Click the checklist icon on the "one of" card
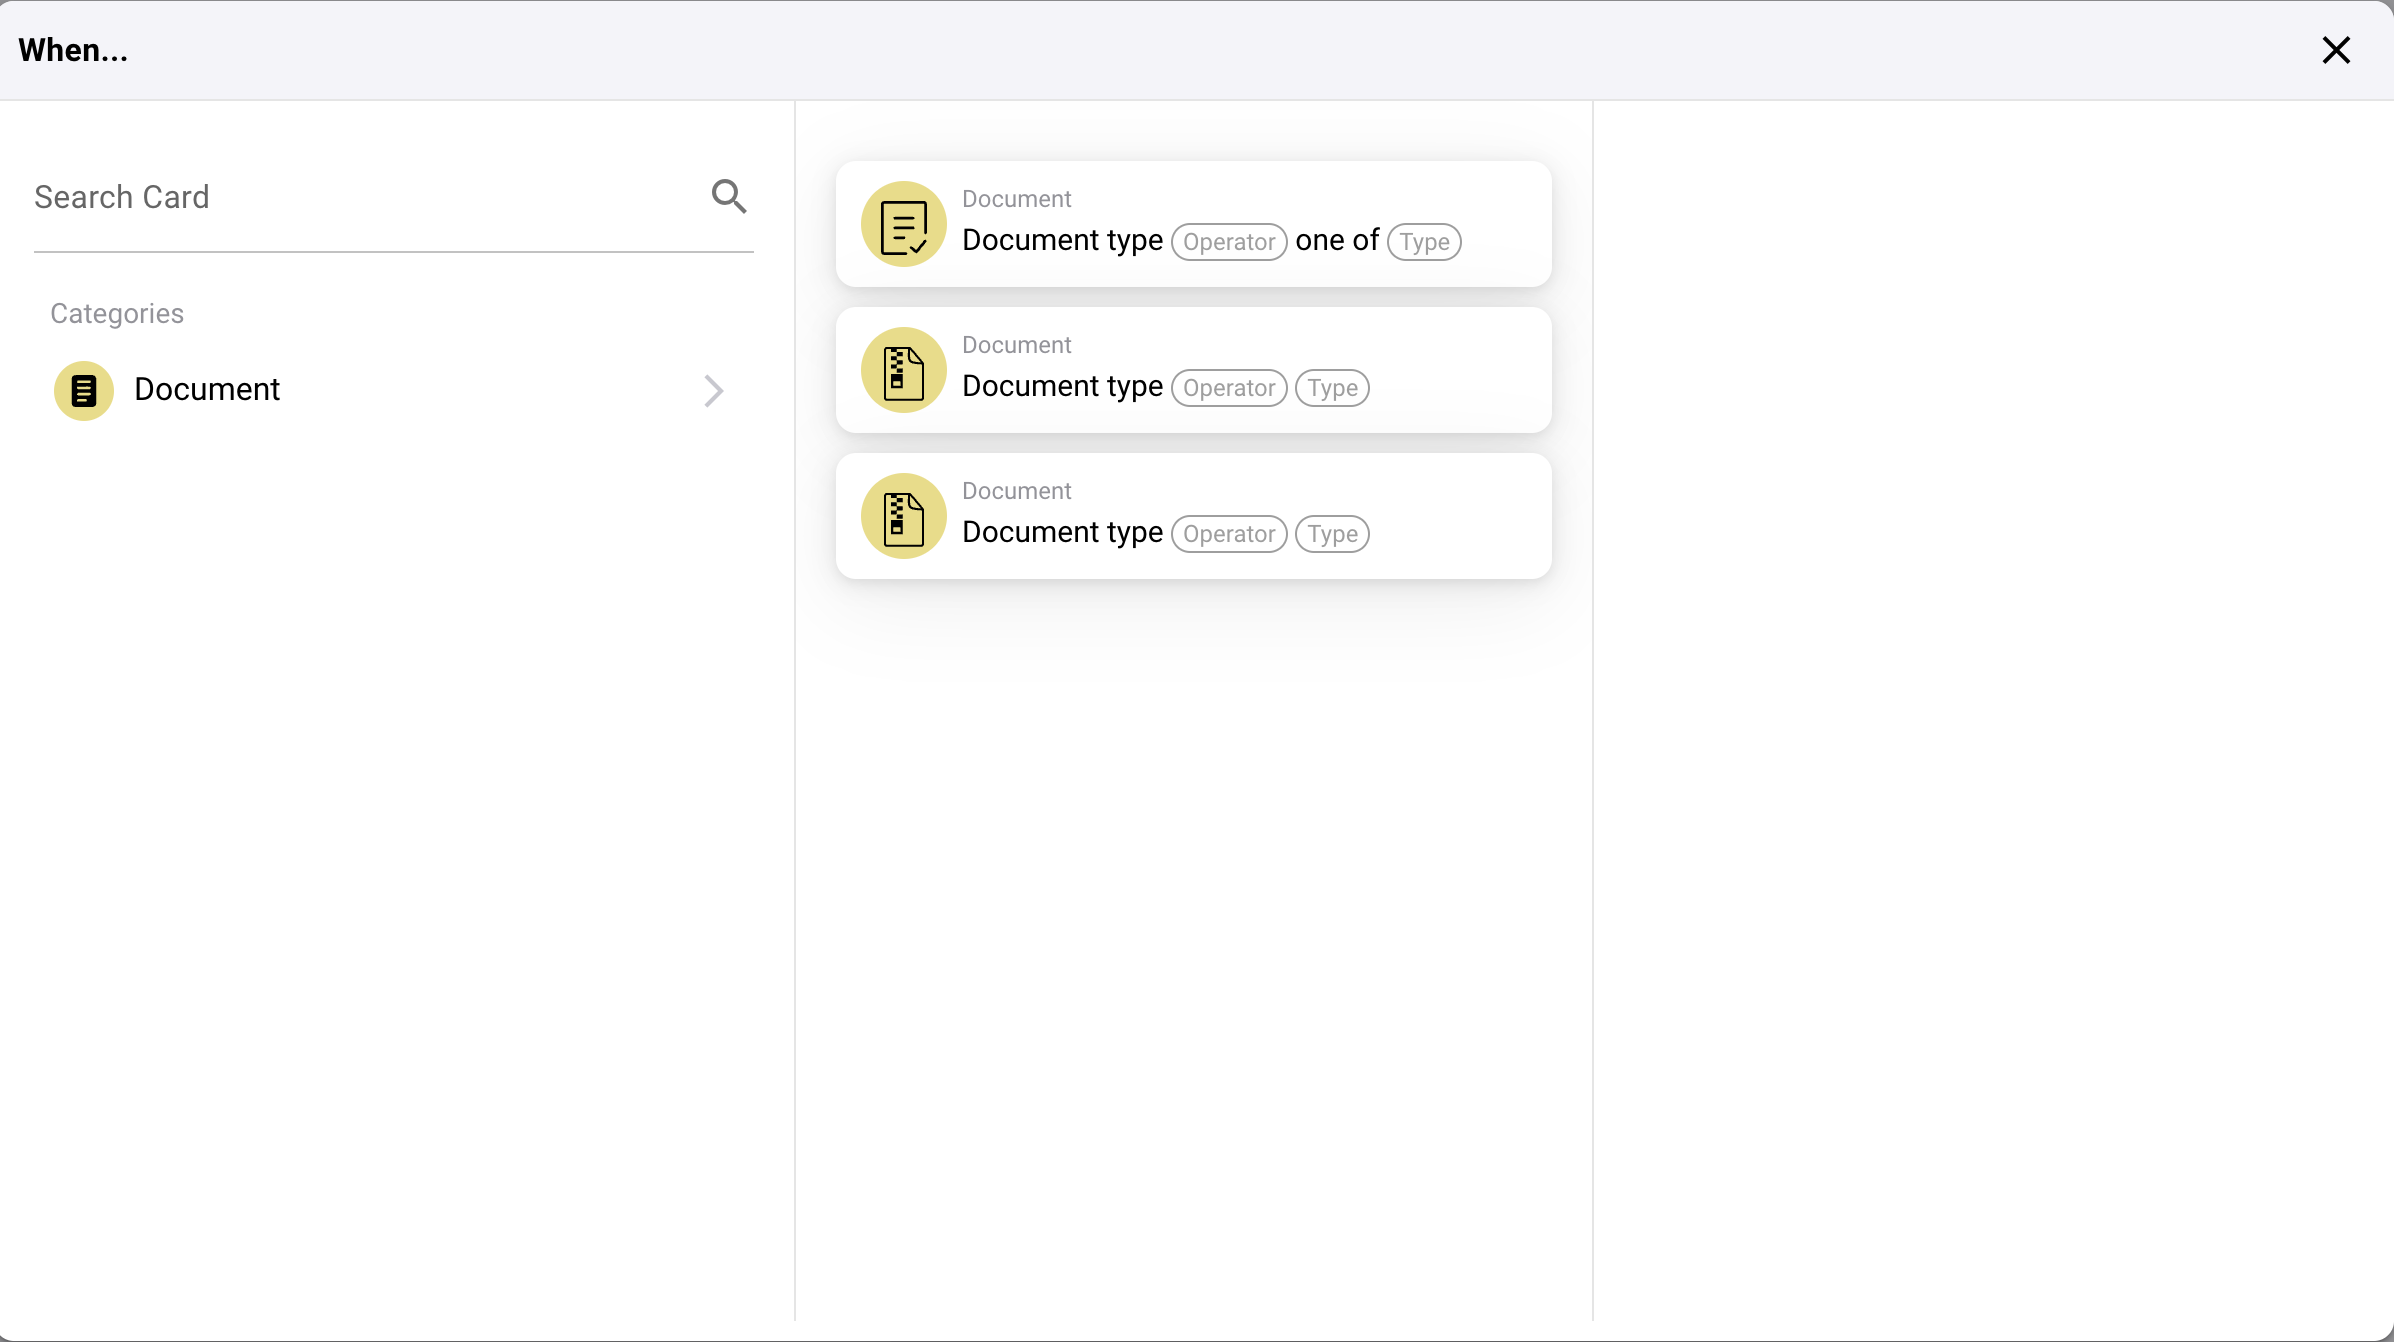Viewport: 2394px width, 1342px height. [x=903, y=224]
